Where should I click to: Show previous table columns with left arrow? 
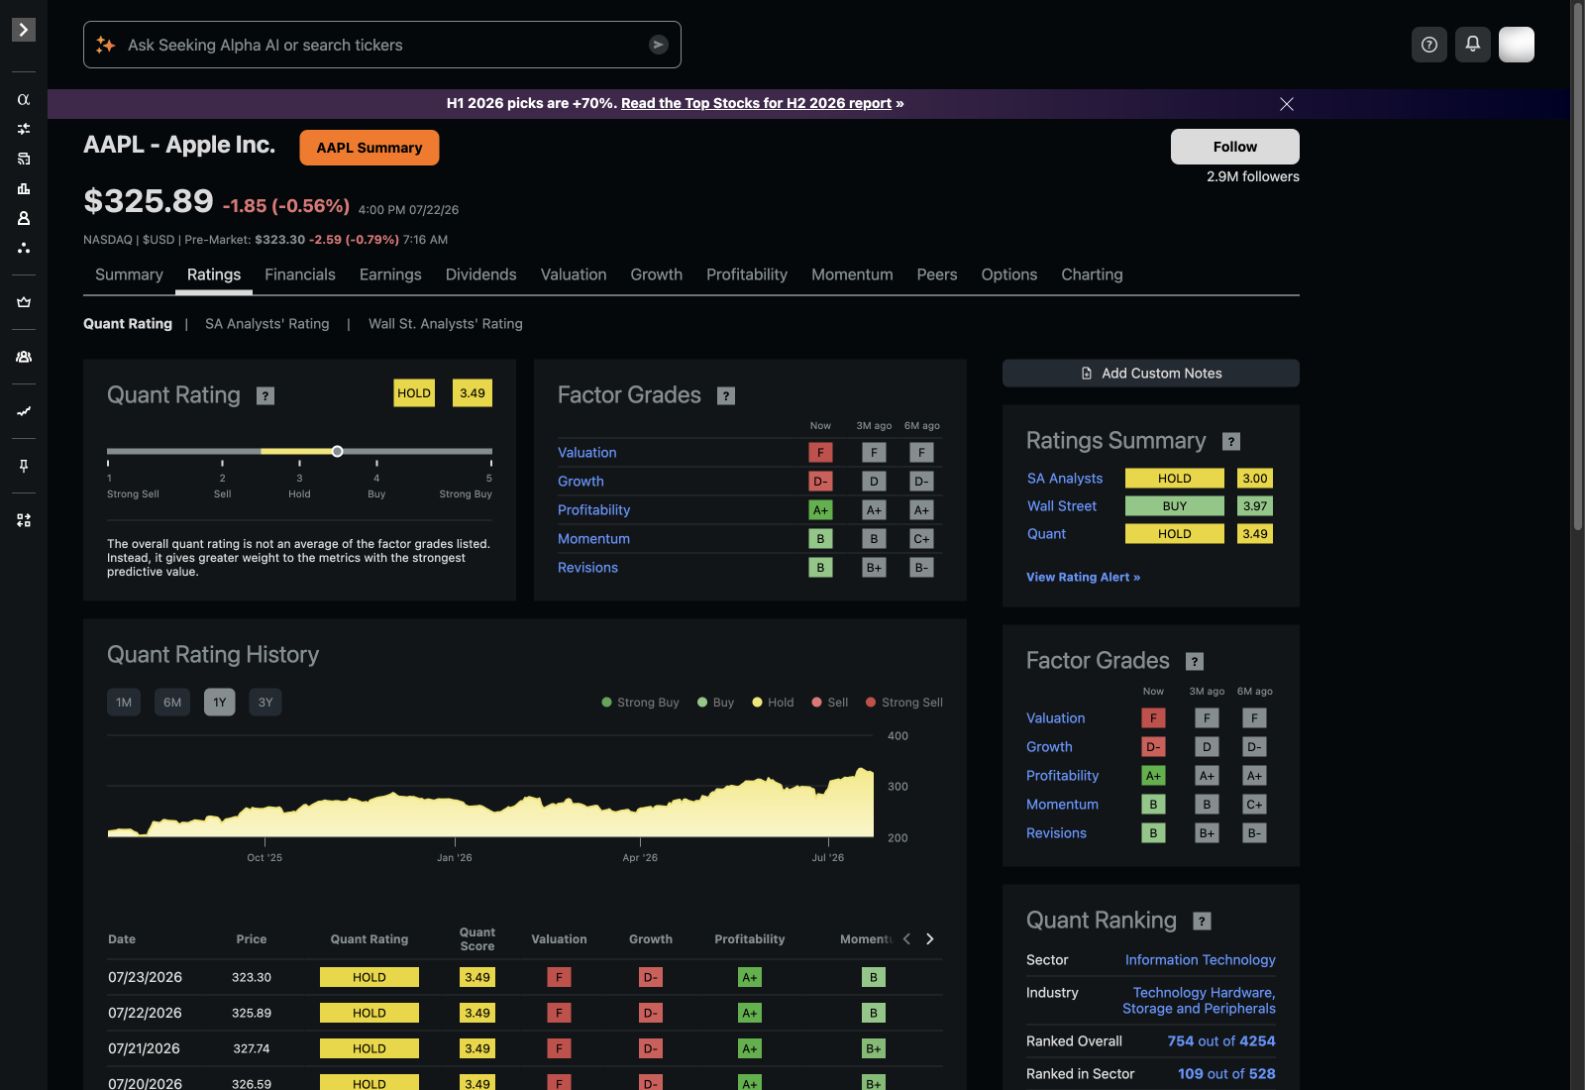(x=906, y=939)
